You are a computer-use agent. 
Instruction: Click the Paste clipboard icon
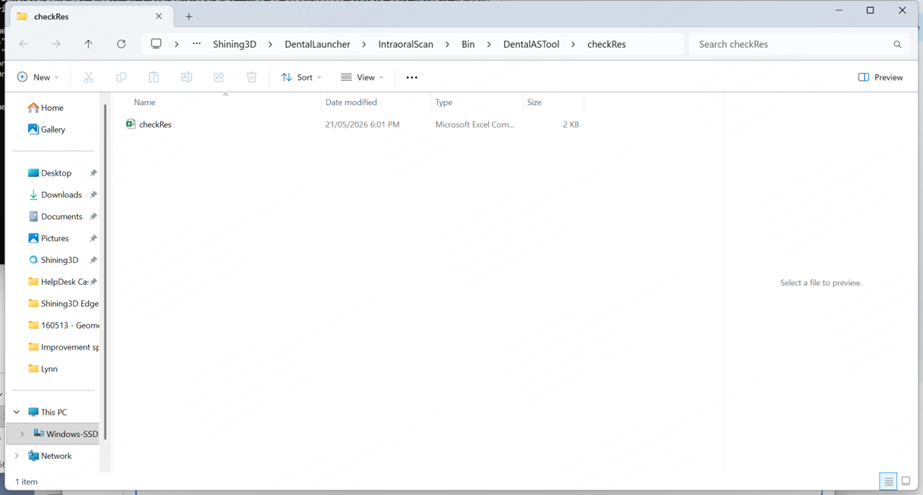154,77
